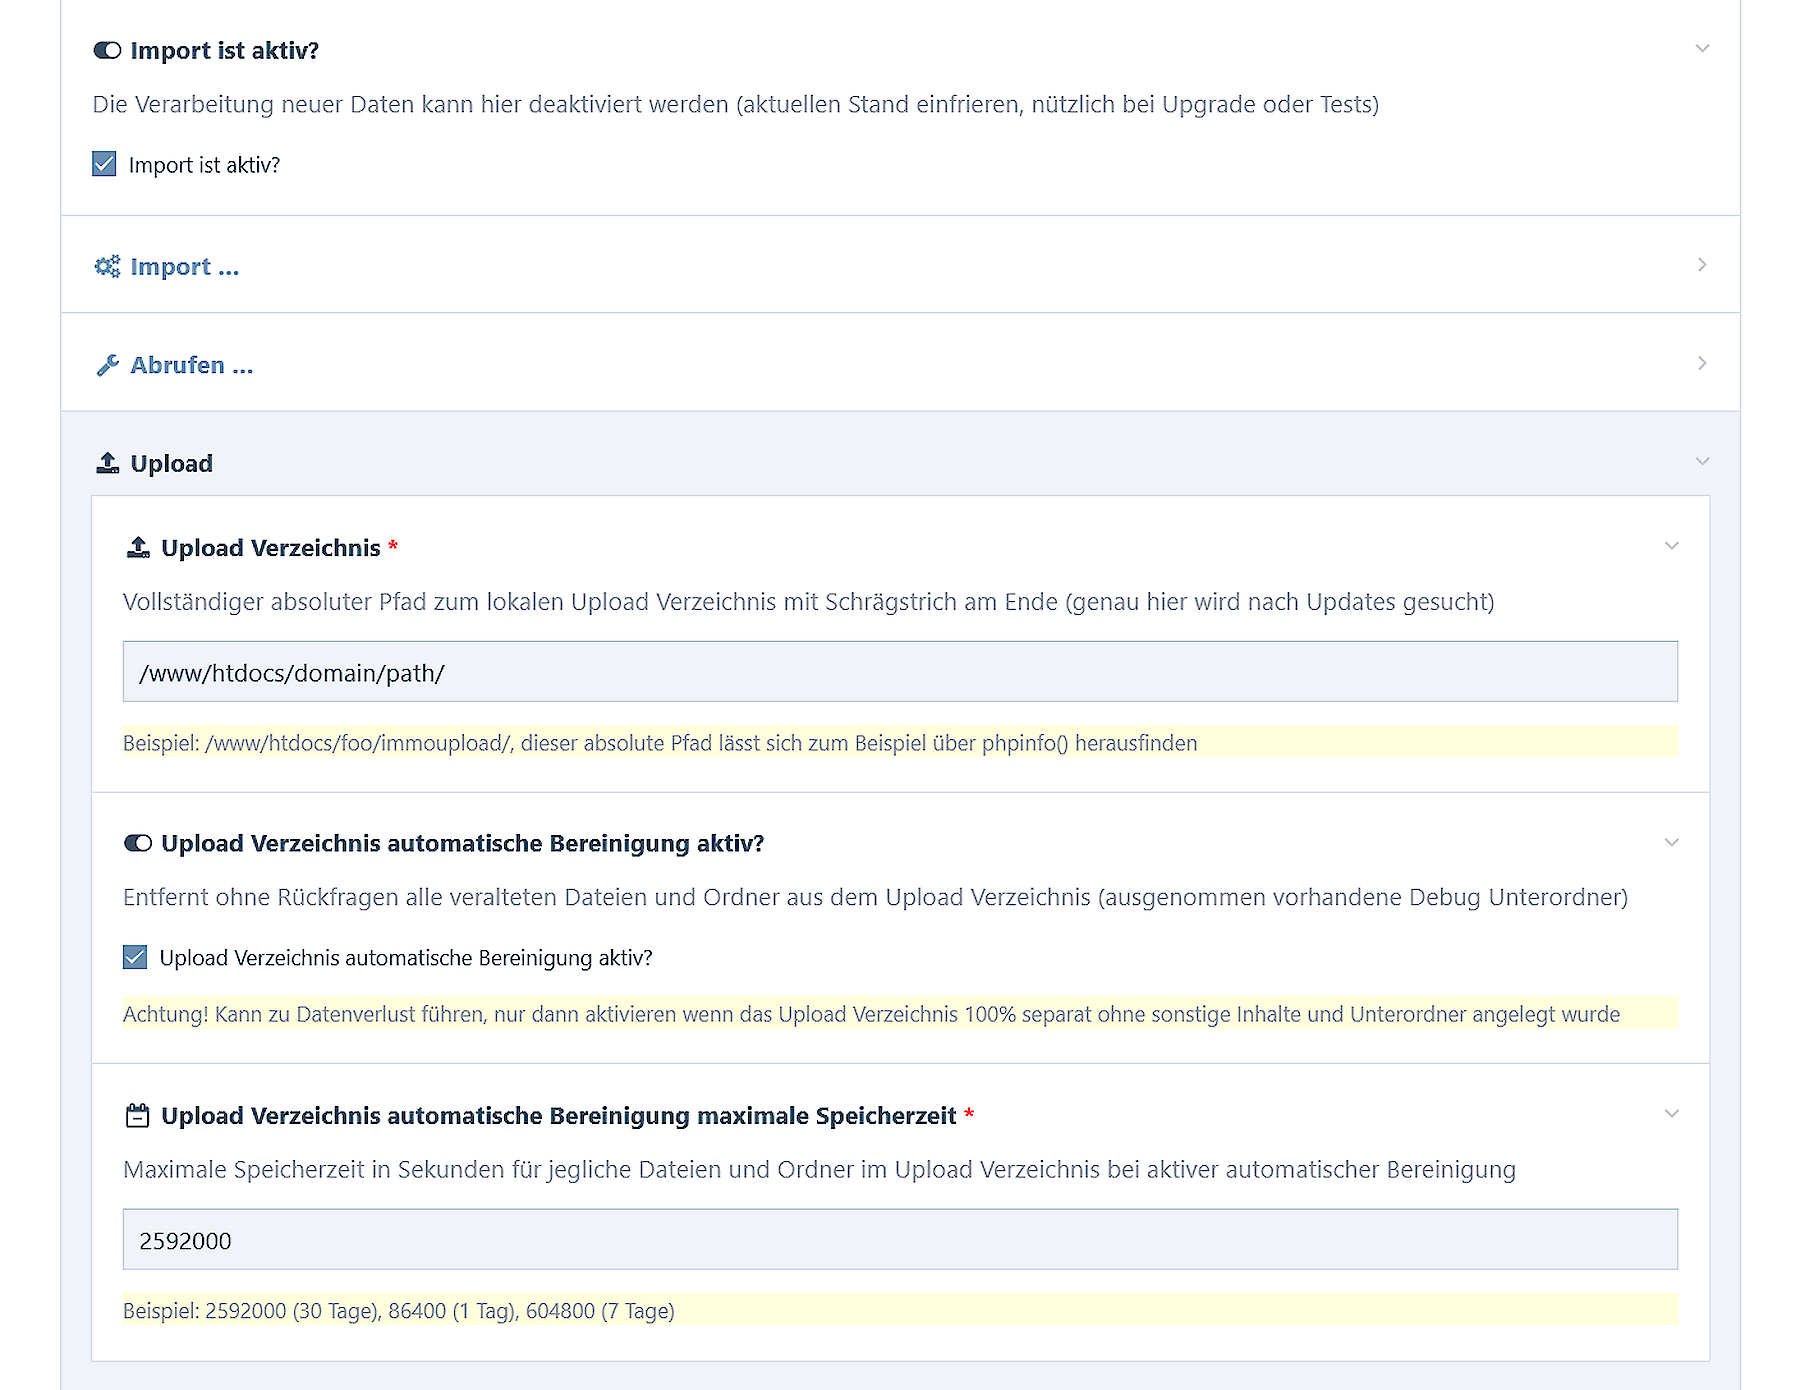Image resolution: width=1800 pixels, height=1390 pixels.
Task: Open the 'Import ...' section heading
Action: click(x=185, y=267)
